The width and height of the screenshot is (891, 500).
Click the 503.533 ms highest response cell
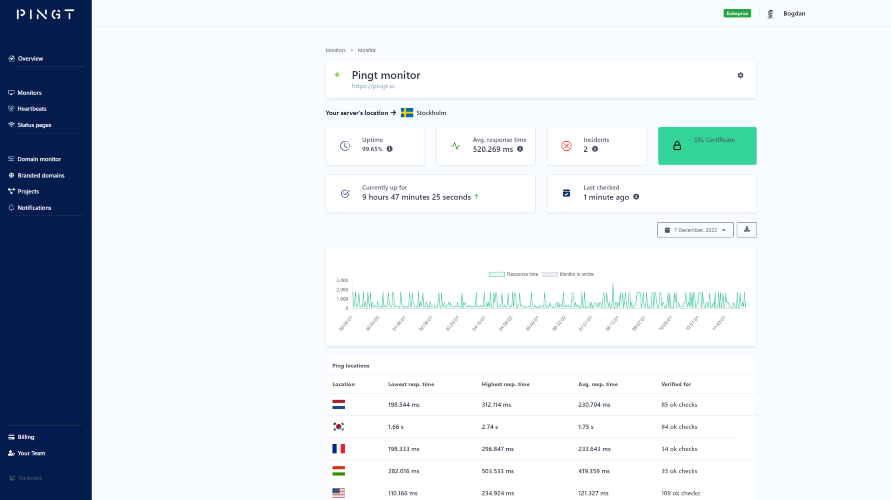[497, 471]
